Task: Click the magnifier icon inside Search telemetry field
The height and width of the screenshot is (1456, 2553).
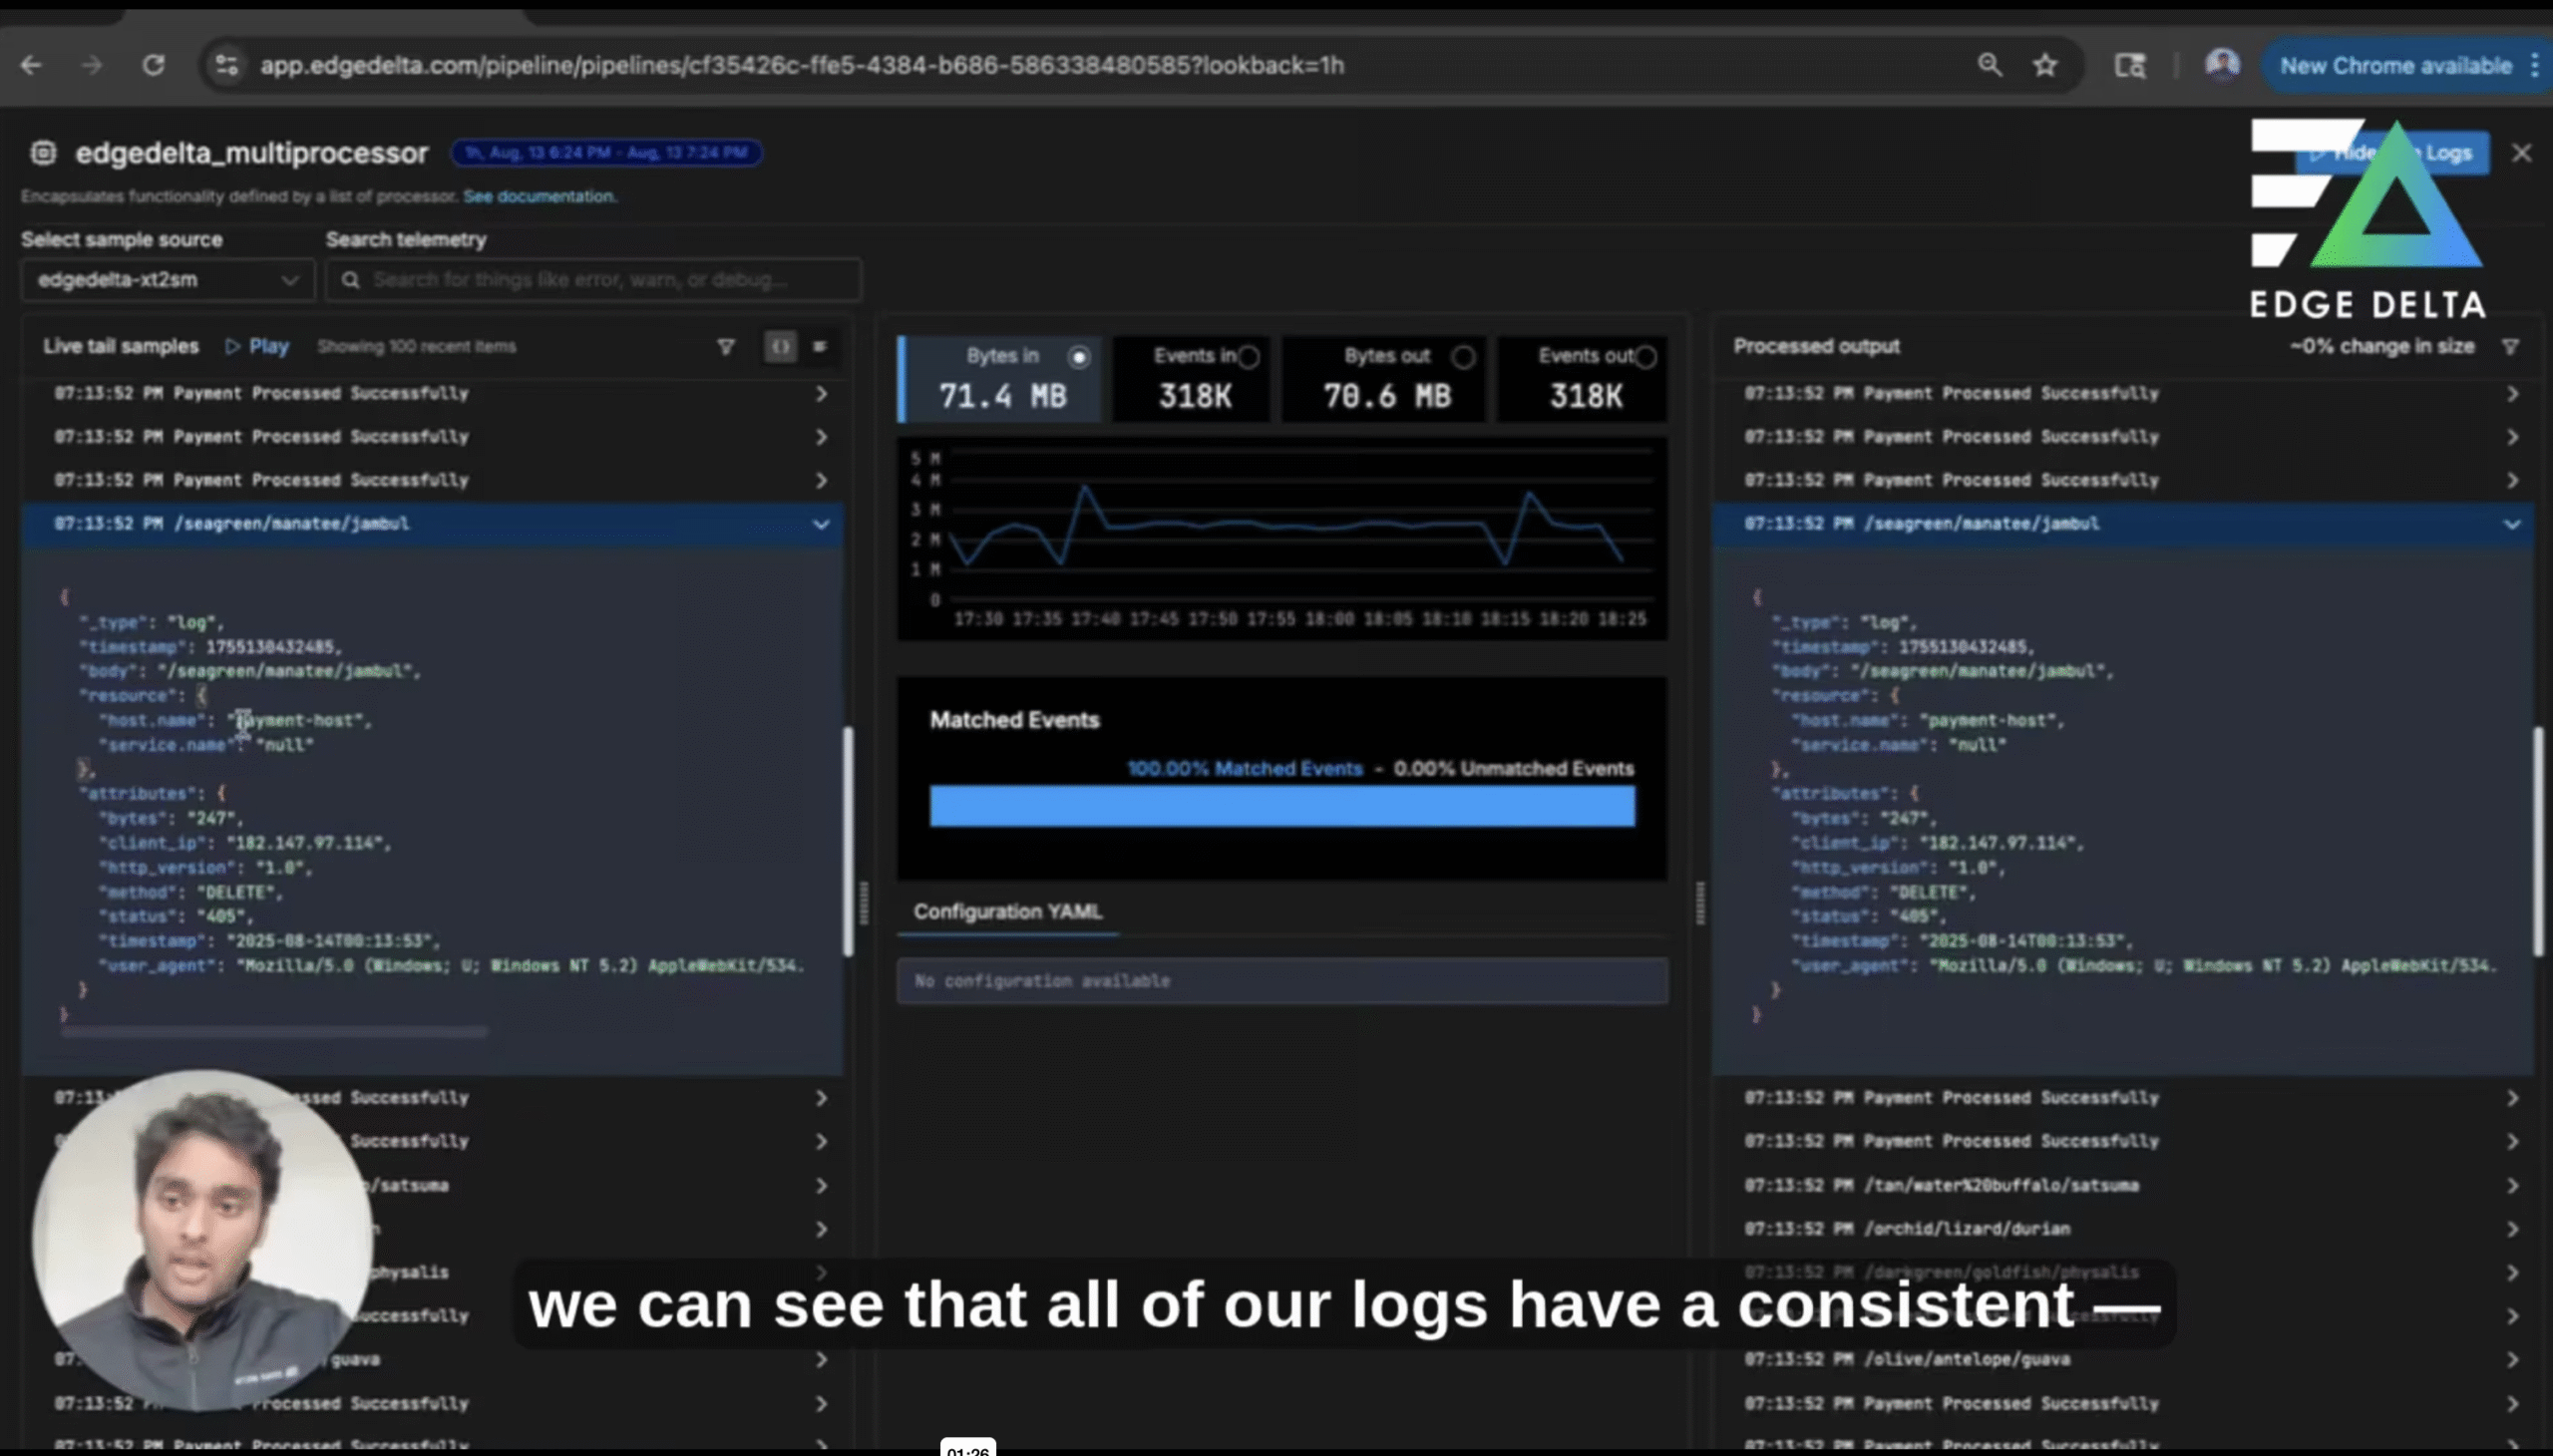Action: pyautogui.click(x=352, y=280)
